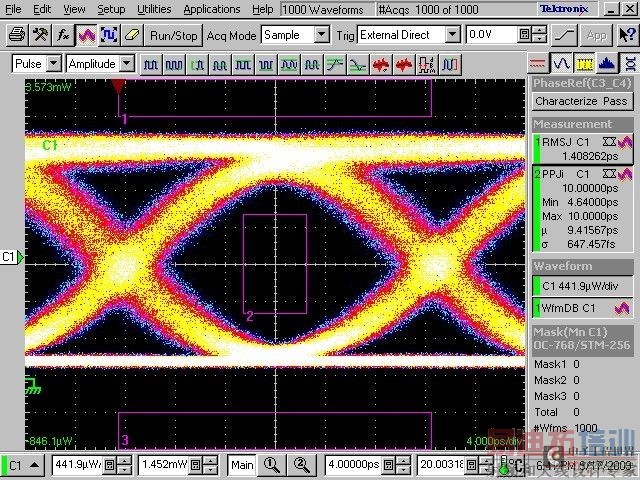The height and width of the screenshot is (480, 640).
Task: Click the eraser clear data icon
Action: coord(132,36)
